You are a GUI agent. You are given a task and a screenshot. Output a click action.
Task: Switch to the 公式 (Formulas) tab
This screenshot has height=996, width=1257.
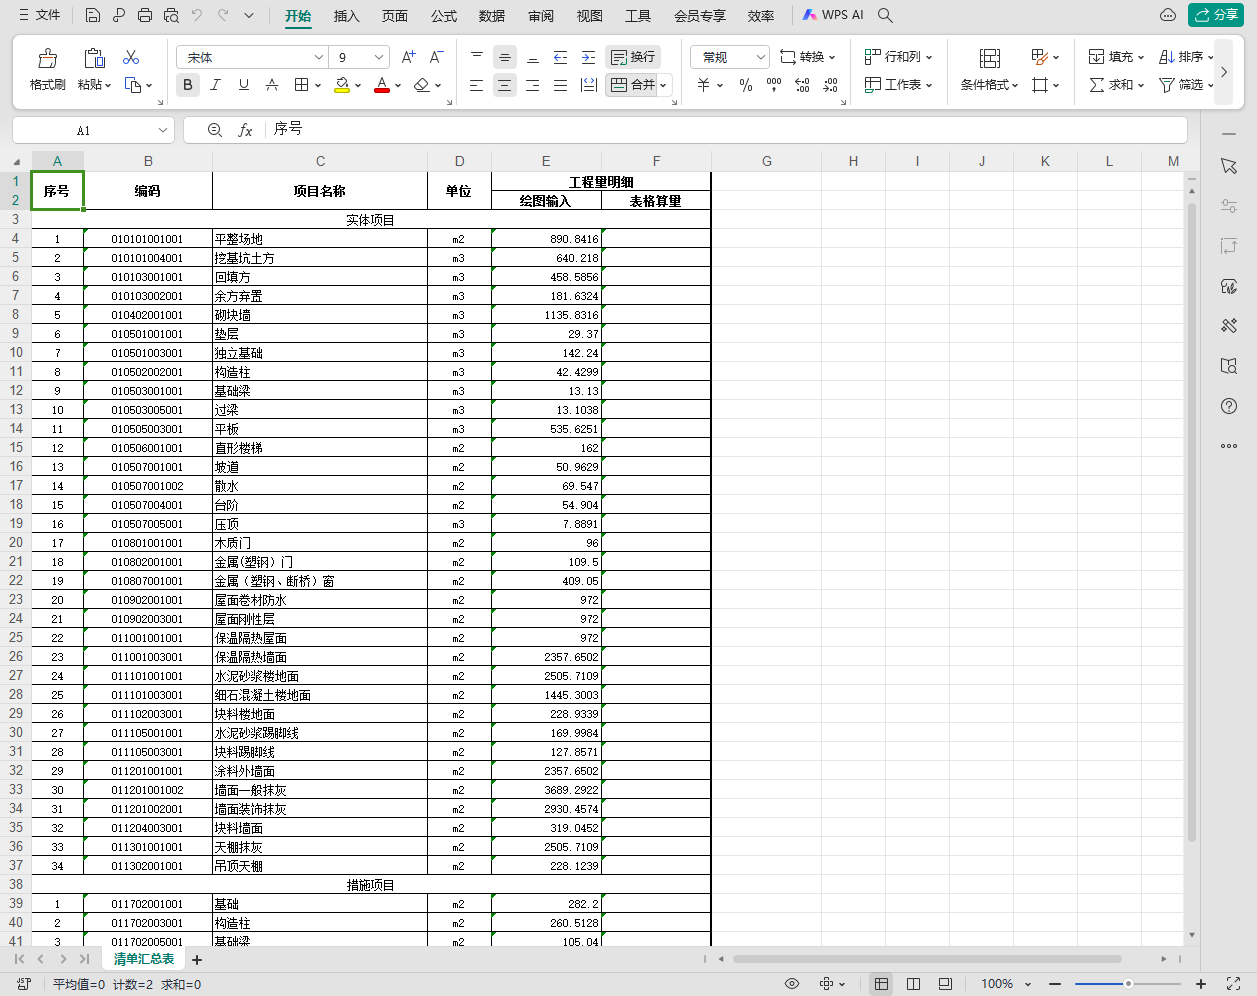coord(444,16)
